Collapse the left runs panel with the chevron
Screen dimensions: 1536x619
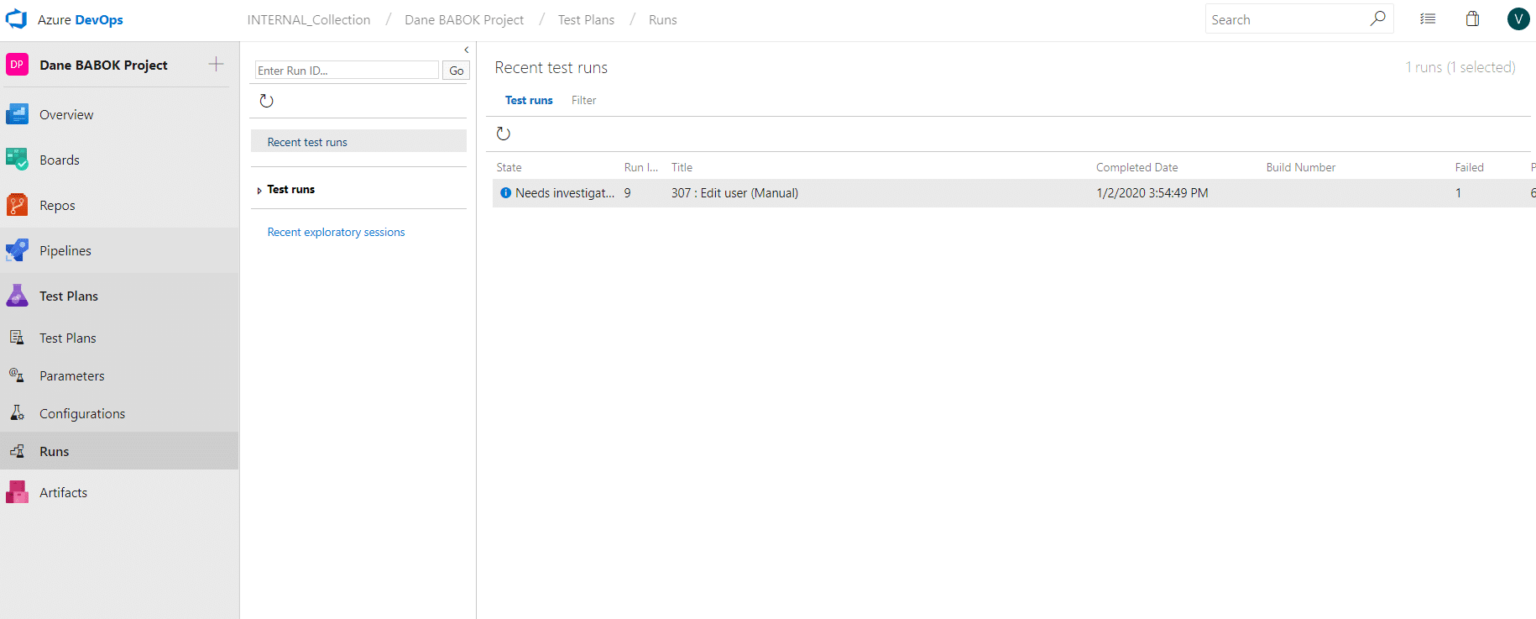coord(464,49)
